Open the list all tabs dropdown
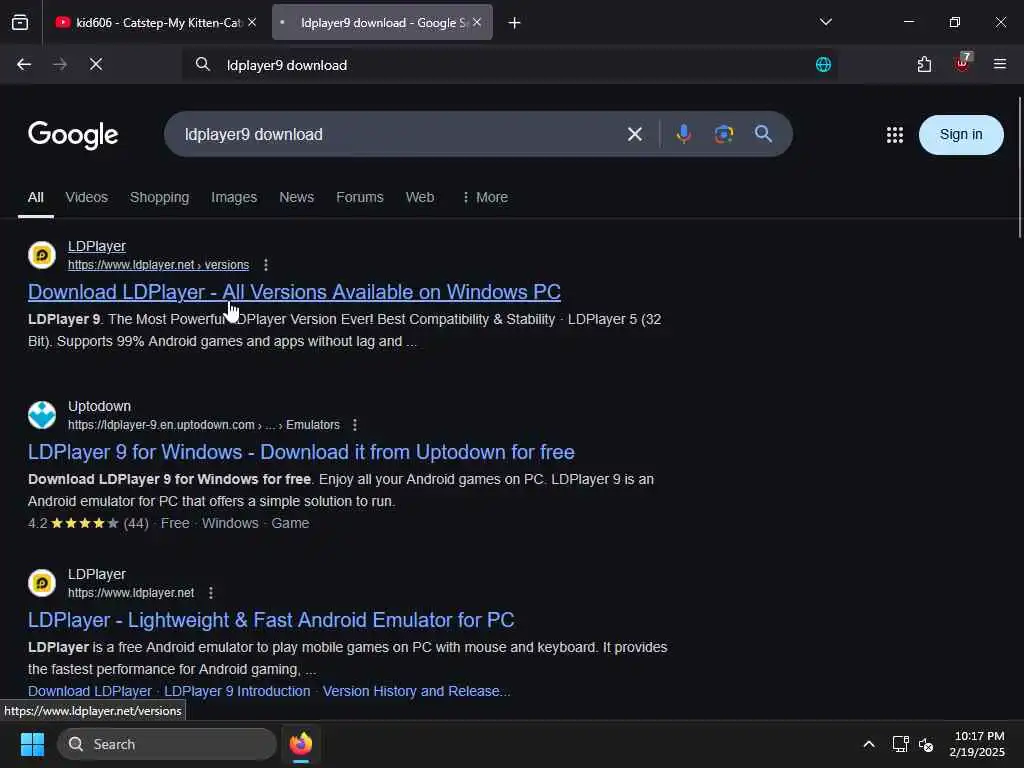The height and width of the screenshot is (768, 1024). tap(825, 22)
